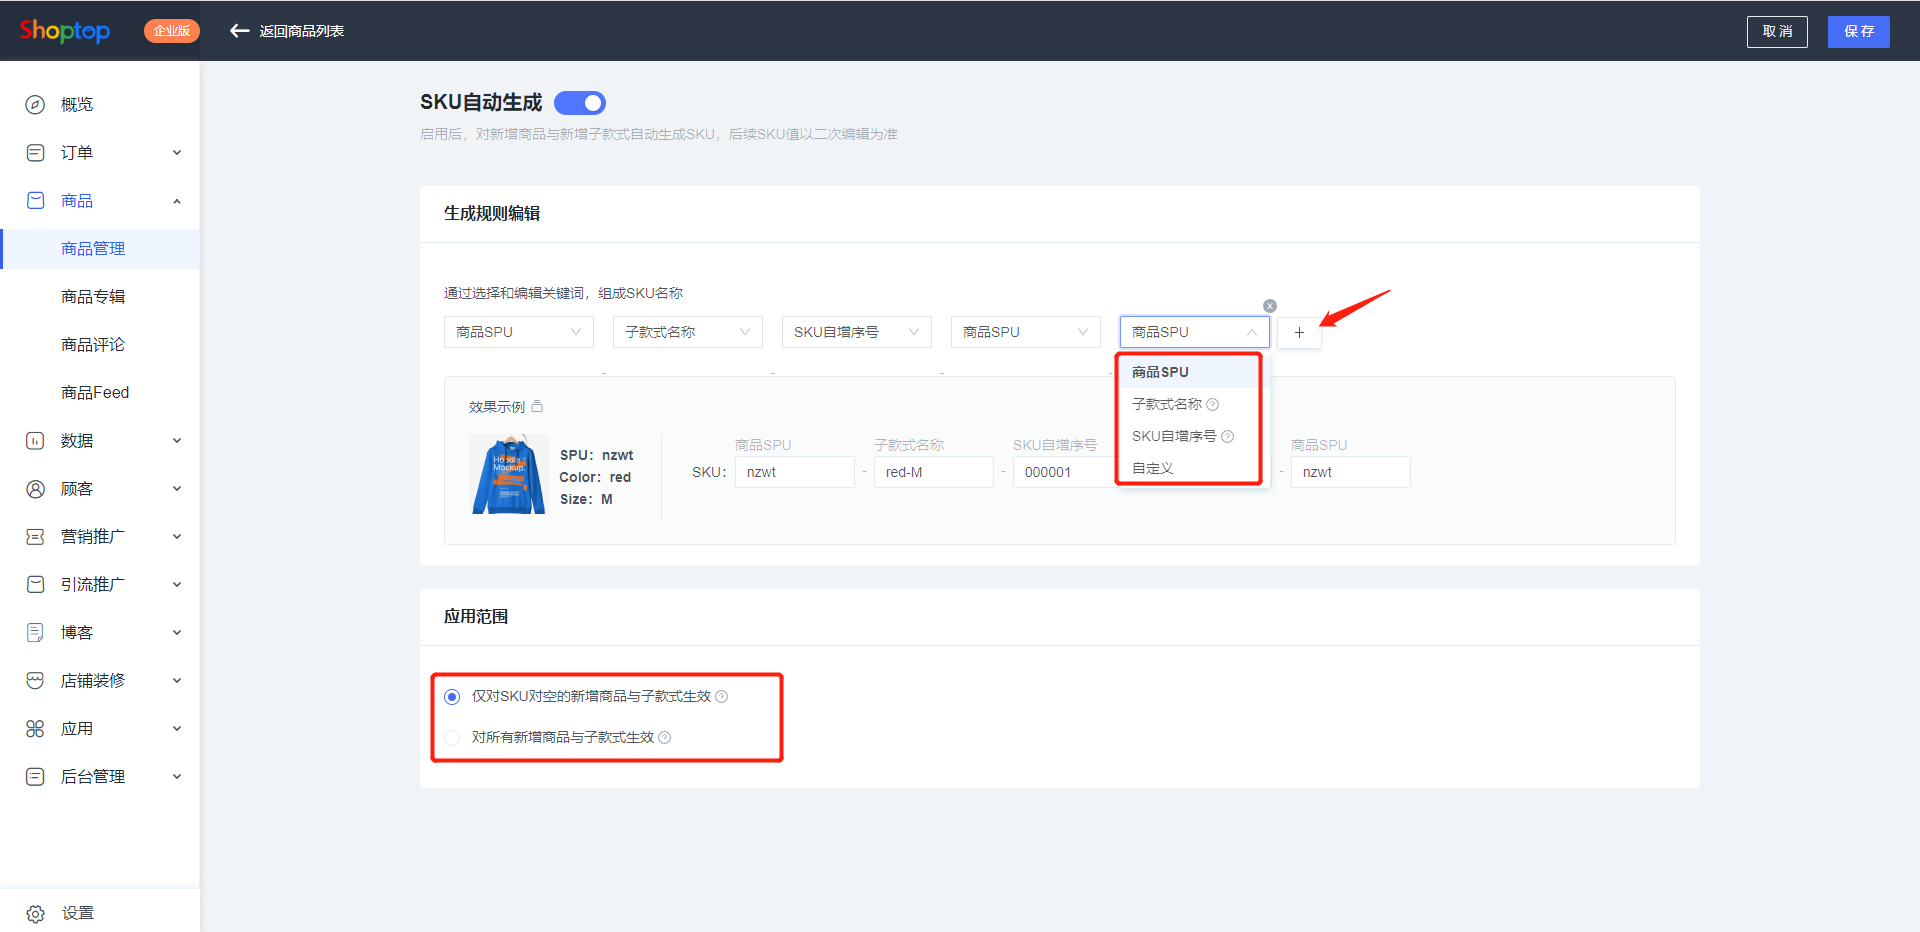Click the Overview compass icon in sidebar
This screenshot has width=1920, height=932.
pos(35,105)
